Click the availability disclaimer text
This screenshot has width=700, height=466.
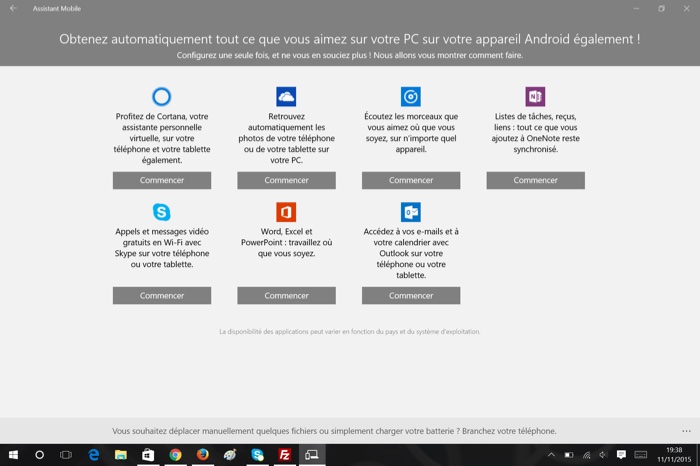350,332
